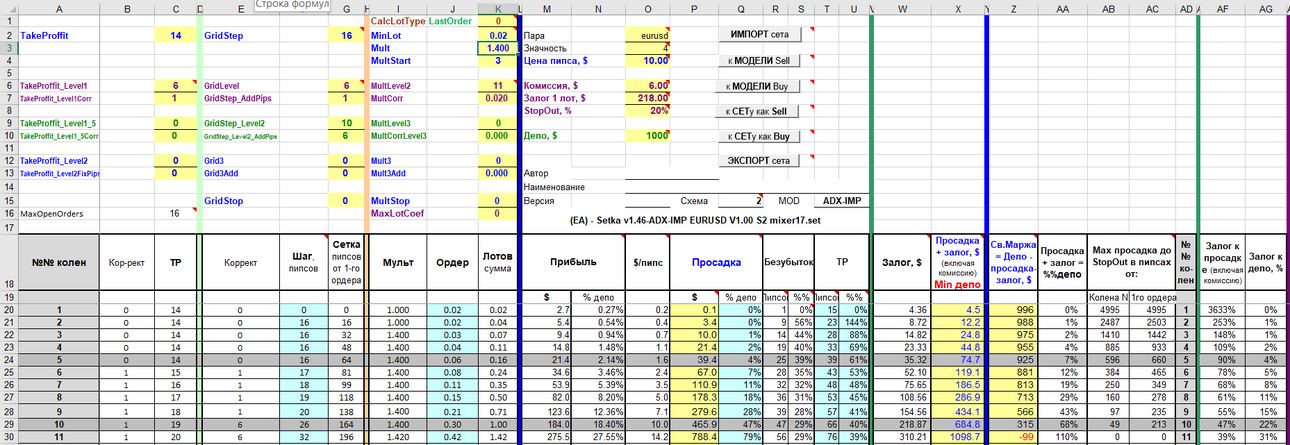The width and height of the screenshot is (1290, 445).
Task: Click the к МОДЕЛИ Sell button
Action: [761, 60]
